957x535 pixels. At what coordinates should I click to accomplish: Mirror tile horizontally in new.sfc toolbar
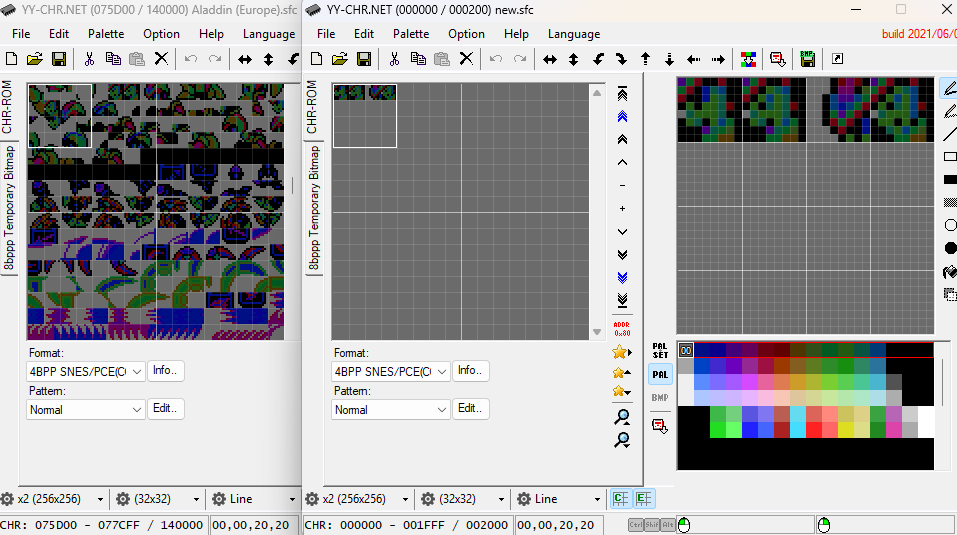pos(550,59)
